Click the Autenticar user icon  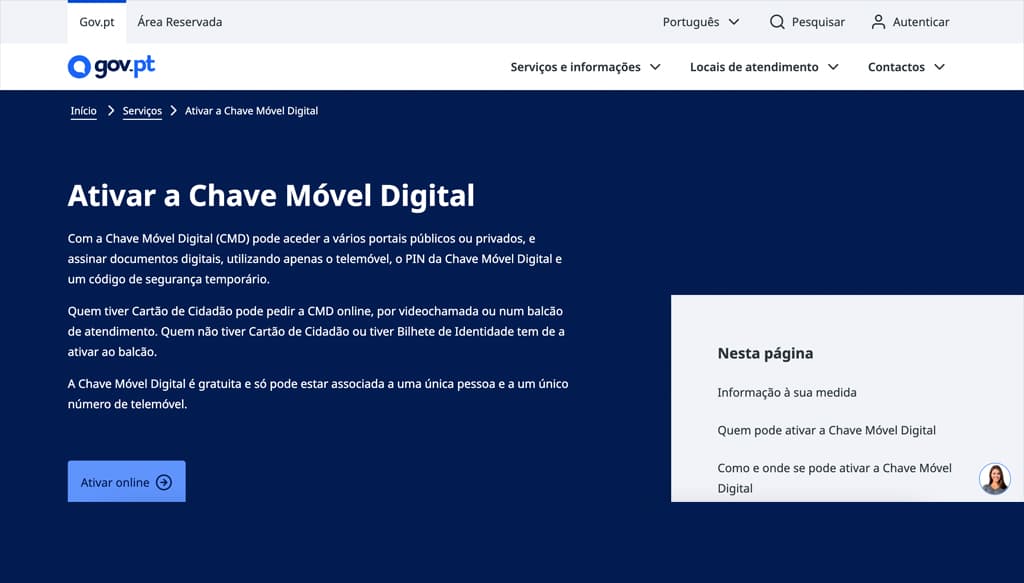[878, 21]
